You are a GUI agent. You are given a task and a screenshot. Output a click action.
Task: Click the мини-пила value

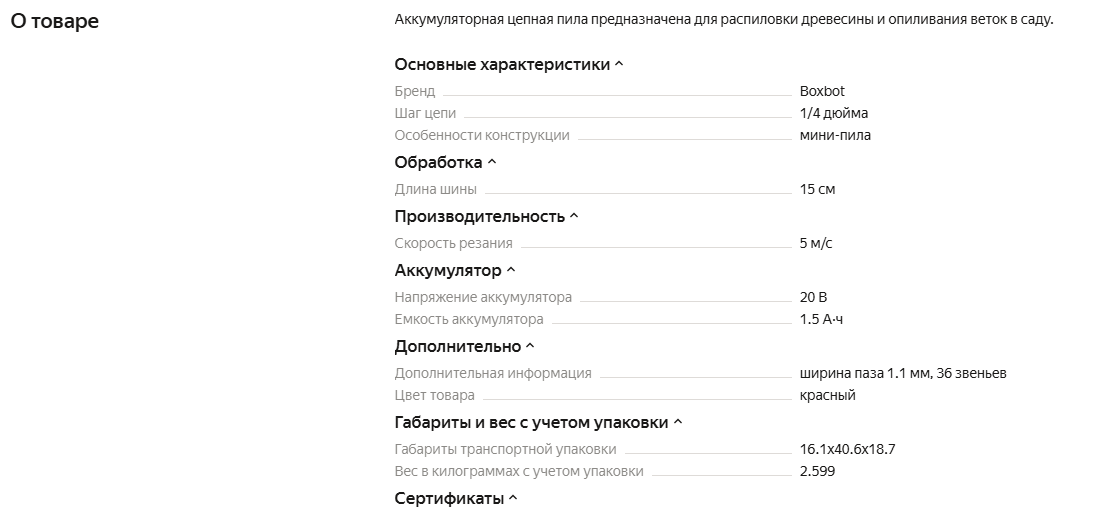click(x=835, y=135)
